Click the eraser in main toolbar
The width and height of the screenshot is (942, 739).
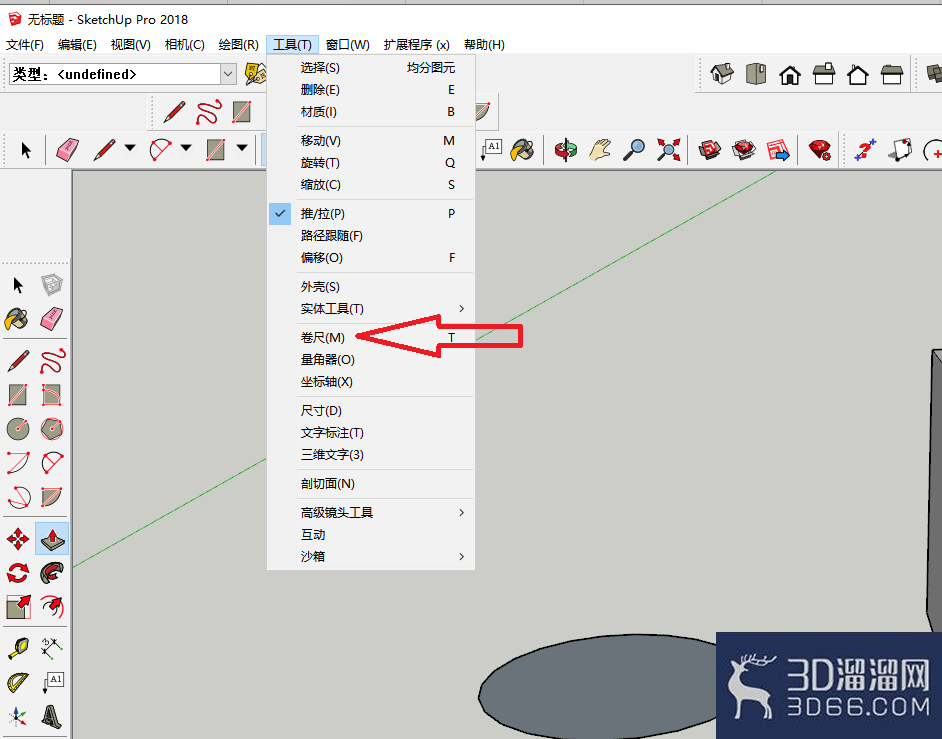tap(67, 150)
